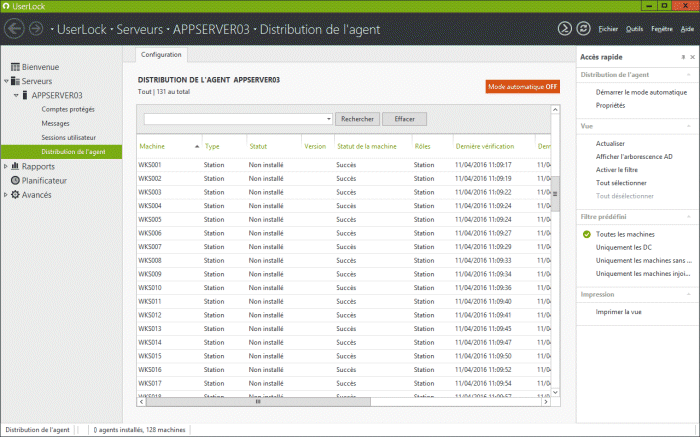Click green check next to Toutes les machines
Viewport: 700px width, 437px height.
tap(587, 234)
